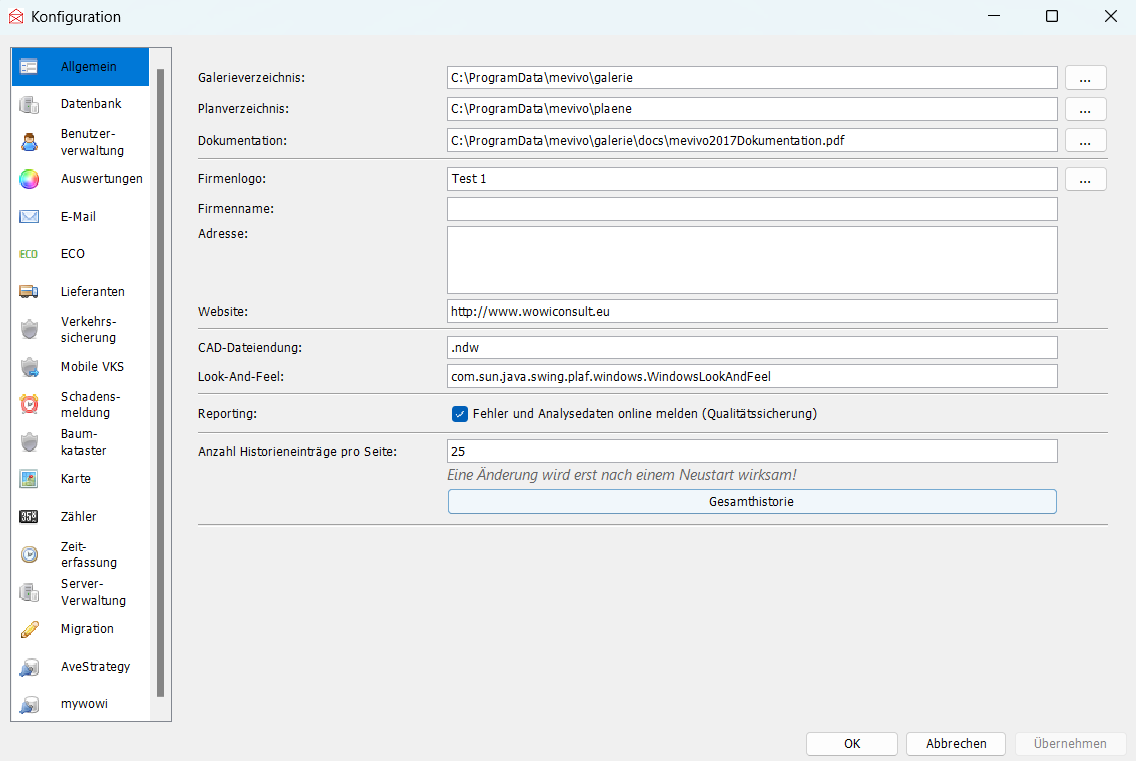Click the Anzahl Historieneinträge pro Seite field
This screenshot has height=761, width=1136.
(x=752, y=452)
